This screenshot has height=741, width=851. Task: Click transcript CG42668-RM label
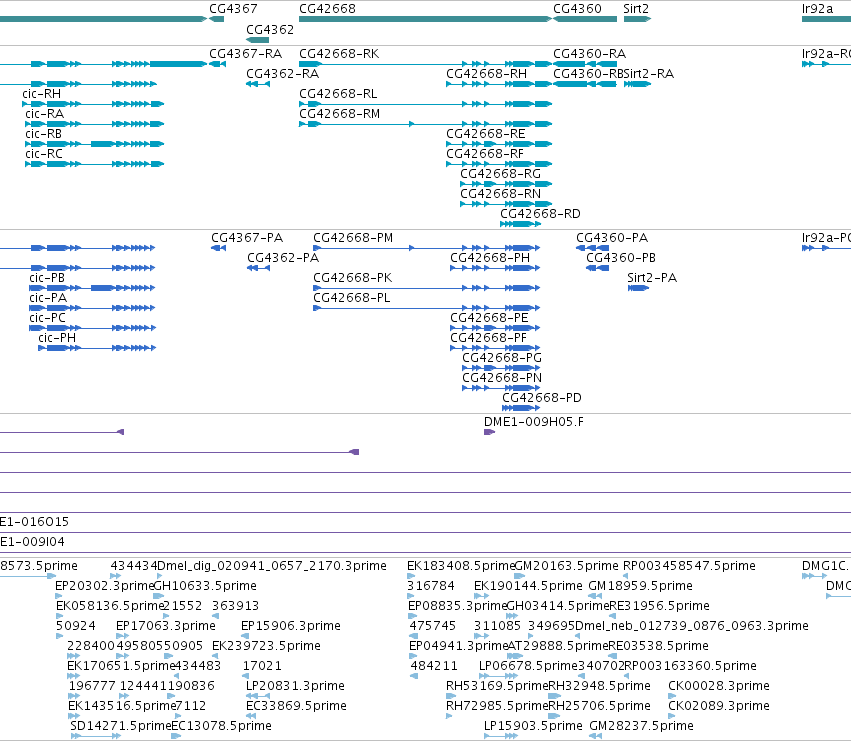[x=339, y=114]
